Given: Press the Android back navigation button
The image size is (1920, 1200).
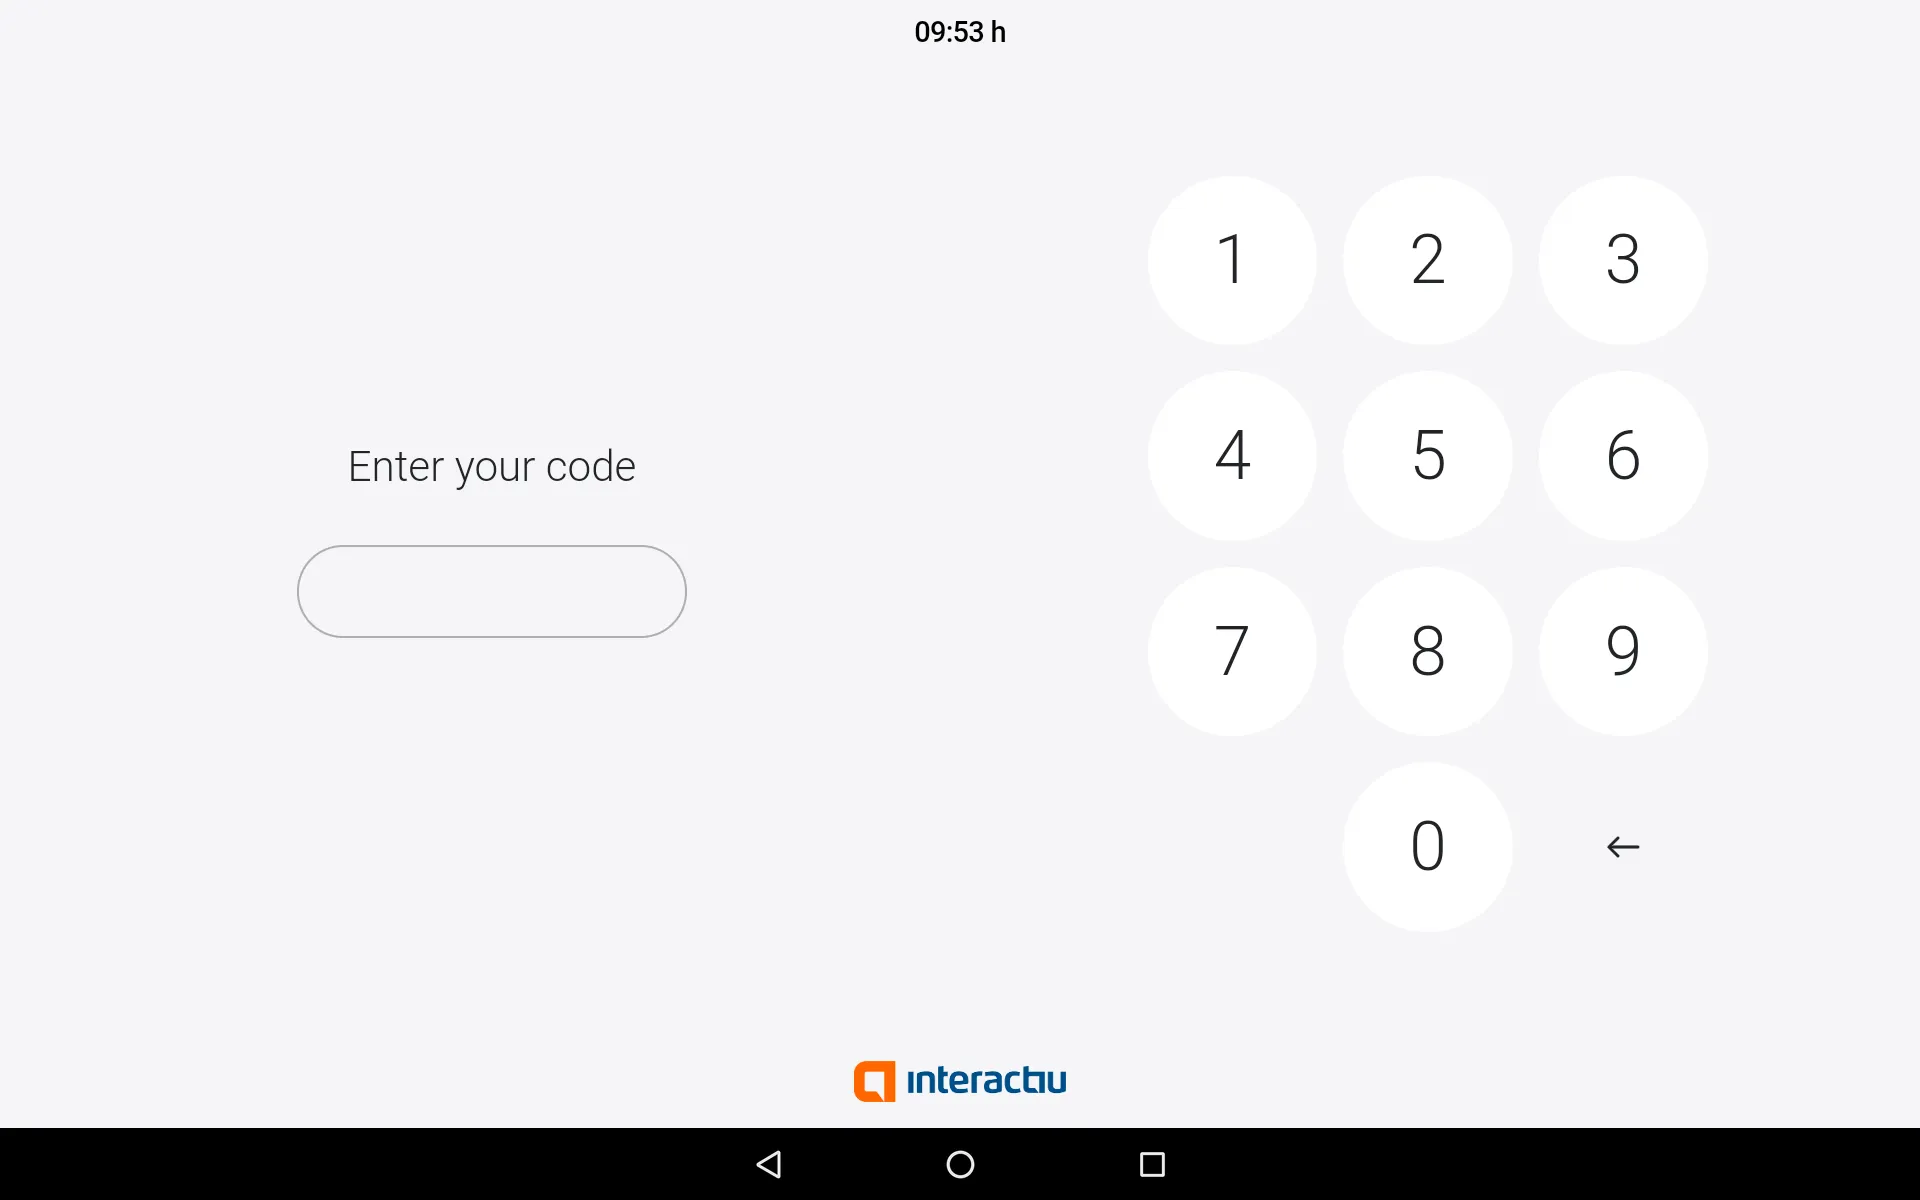Looking at the screenshot, I should (771, 1163).
